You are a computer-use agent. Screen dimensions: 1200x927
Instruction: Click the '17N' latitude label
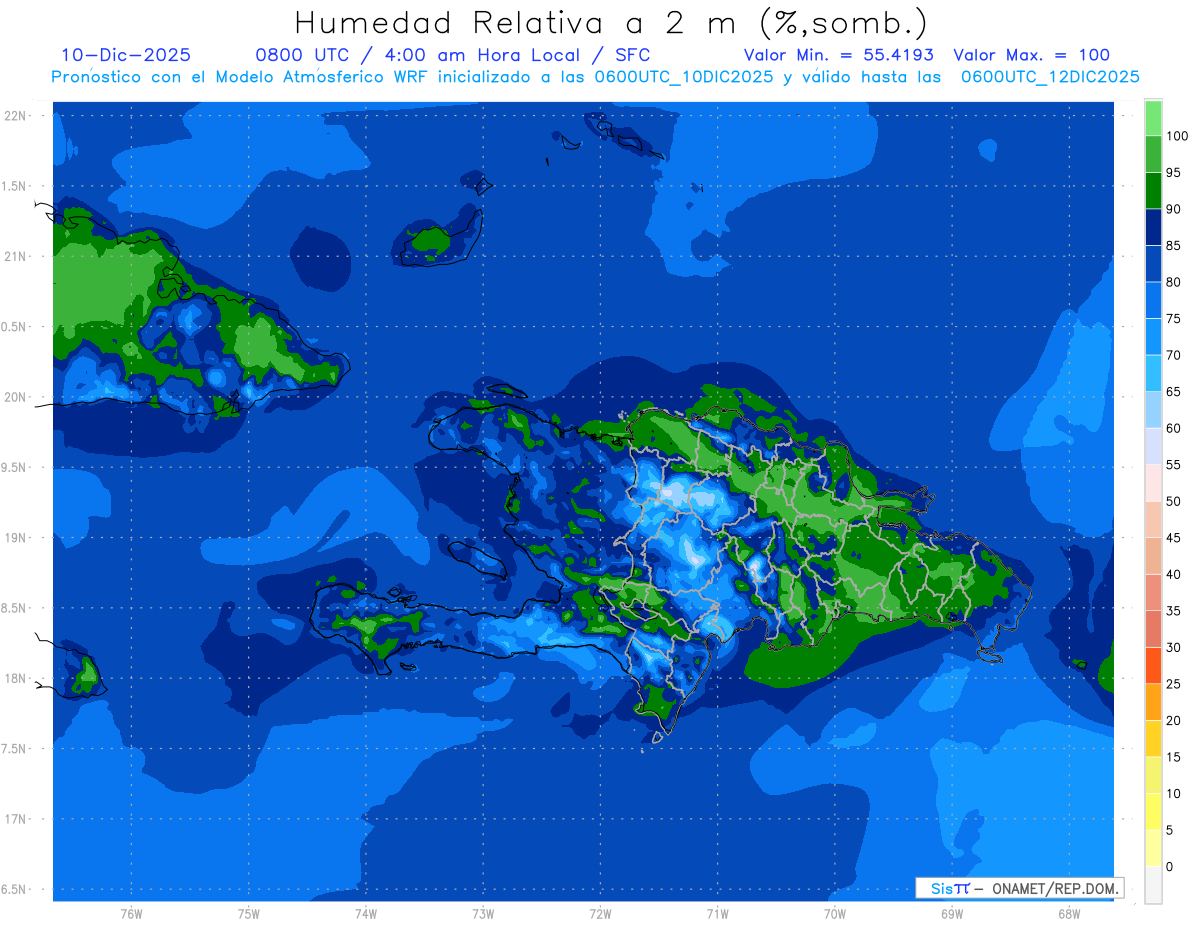click(15, 819)
